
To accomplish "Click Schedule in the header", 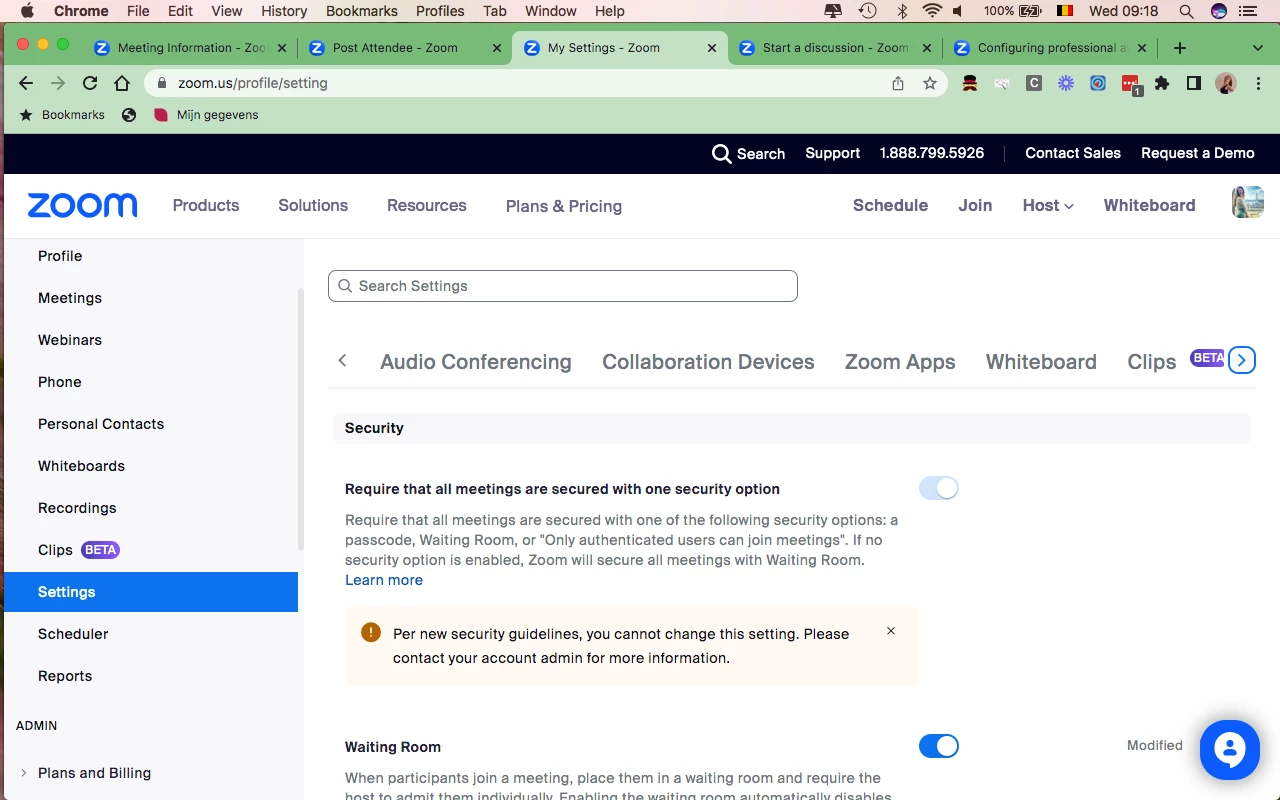I will [890, 205].
